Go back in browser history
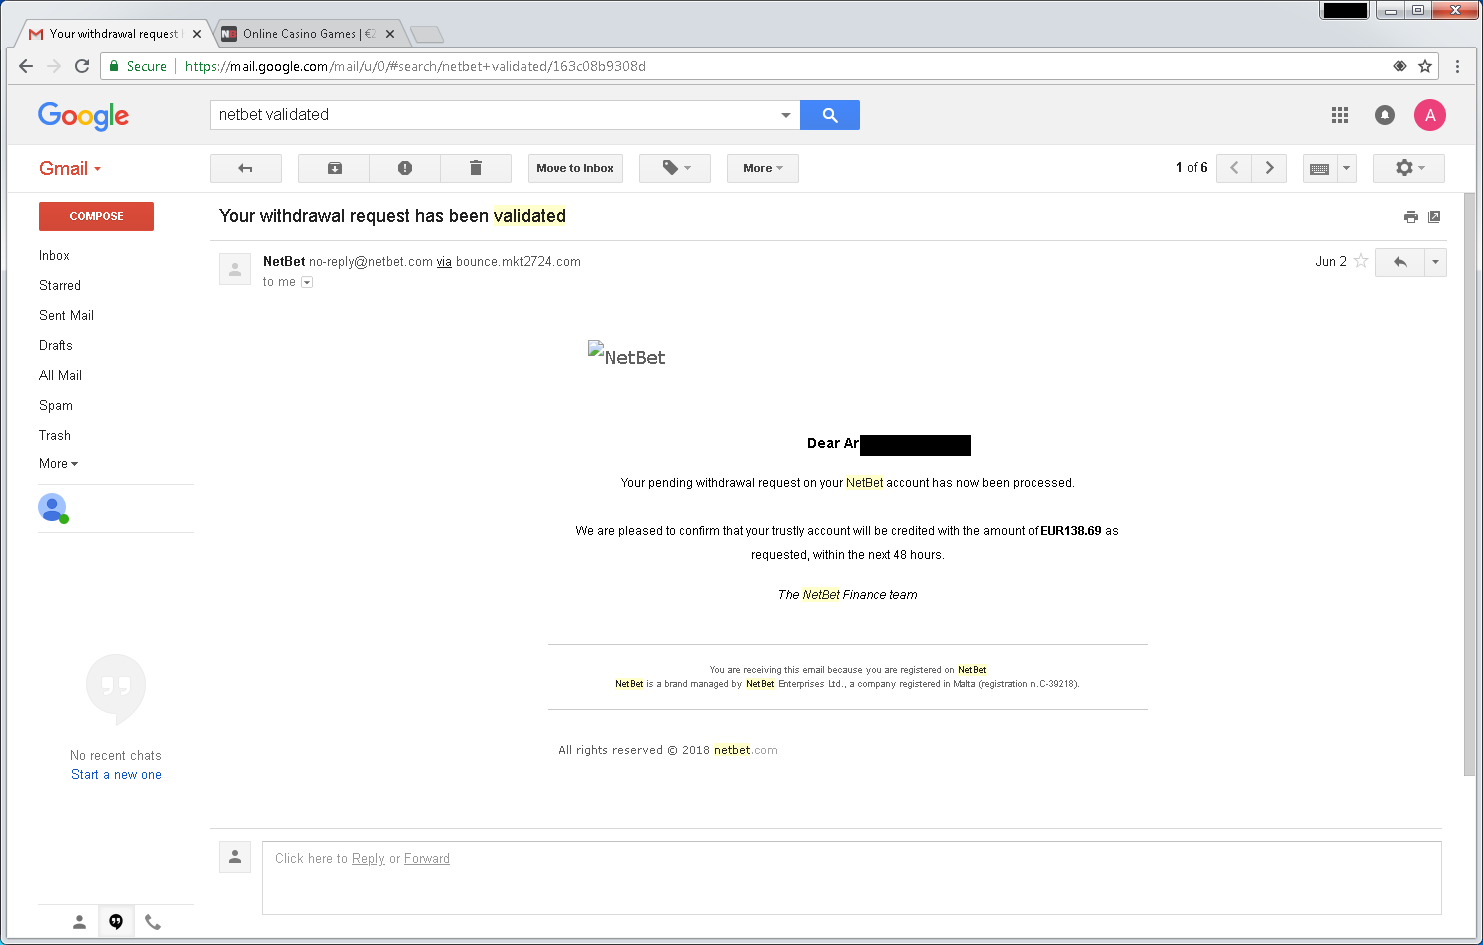 coord(26,66)
